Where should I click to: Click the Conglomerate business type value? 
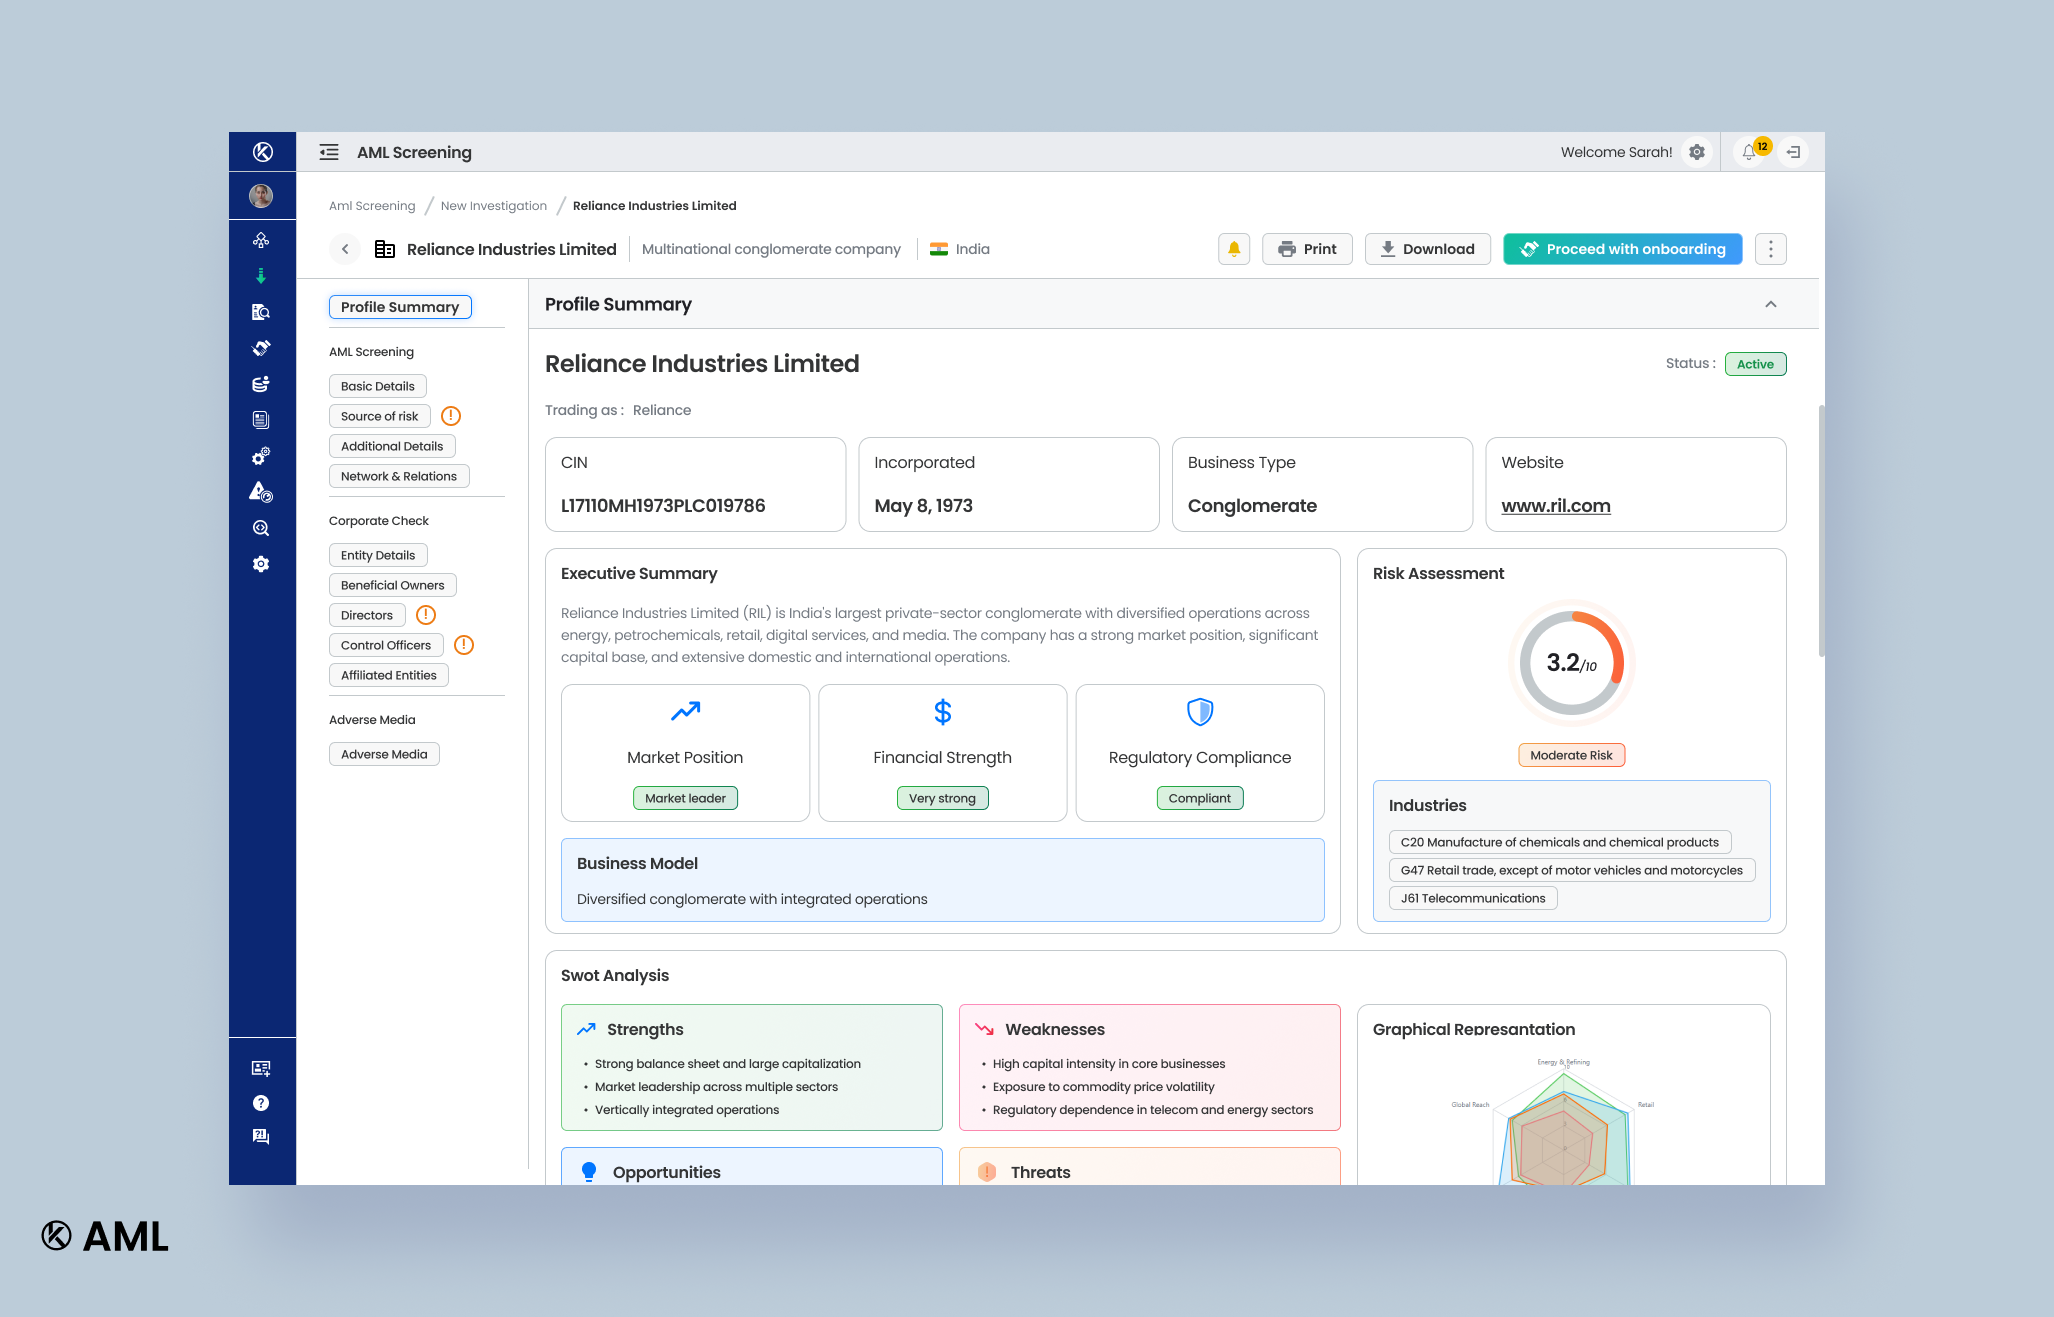1252,506
